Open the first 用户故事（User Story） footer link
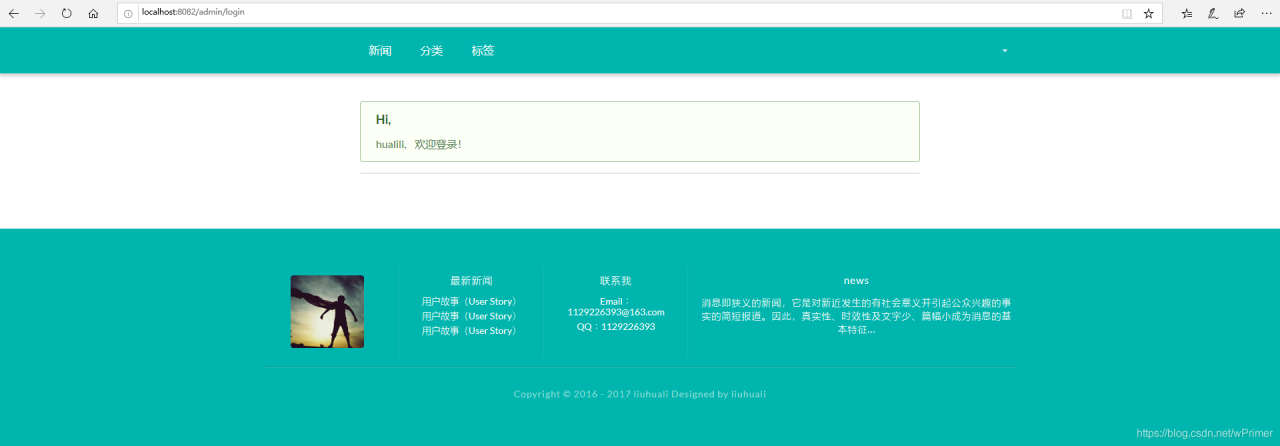The height and width of the screenshot is (446, 1280). point(471,301)
